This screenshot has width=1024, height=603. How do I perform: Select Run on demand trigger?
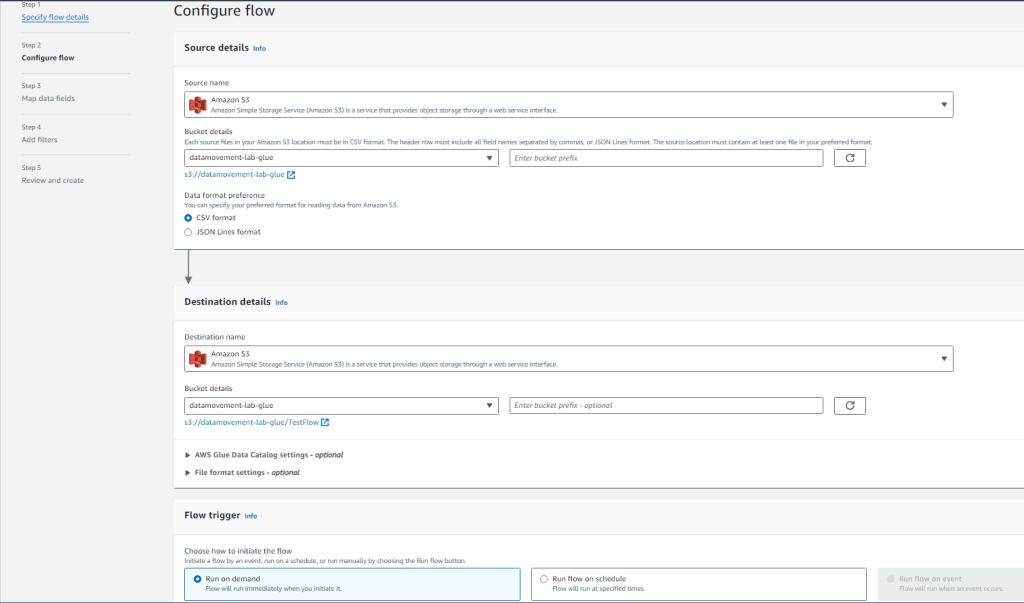(x=197, y=579)
